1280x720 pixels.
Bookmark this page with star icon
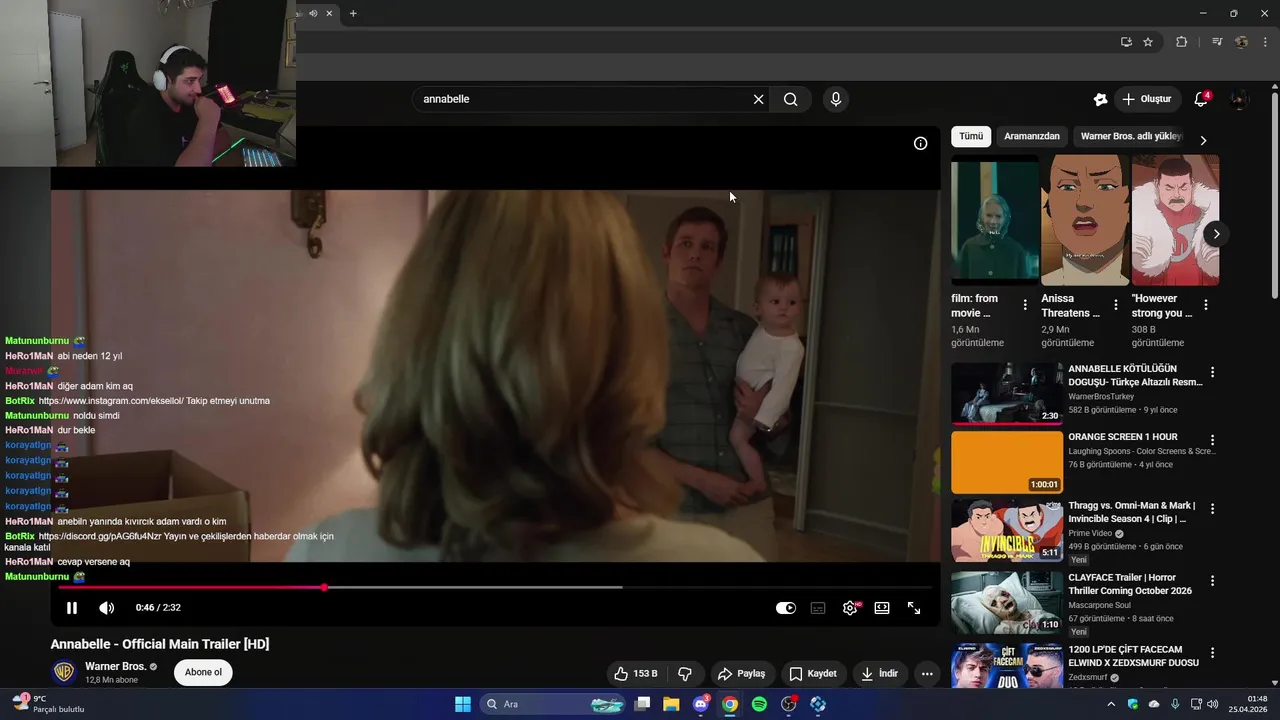pos(1148,42)
